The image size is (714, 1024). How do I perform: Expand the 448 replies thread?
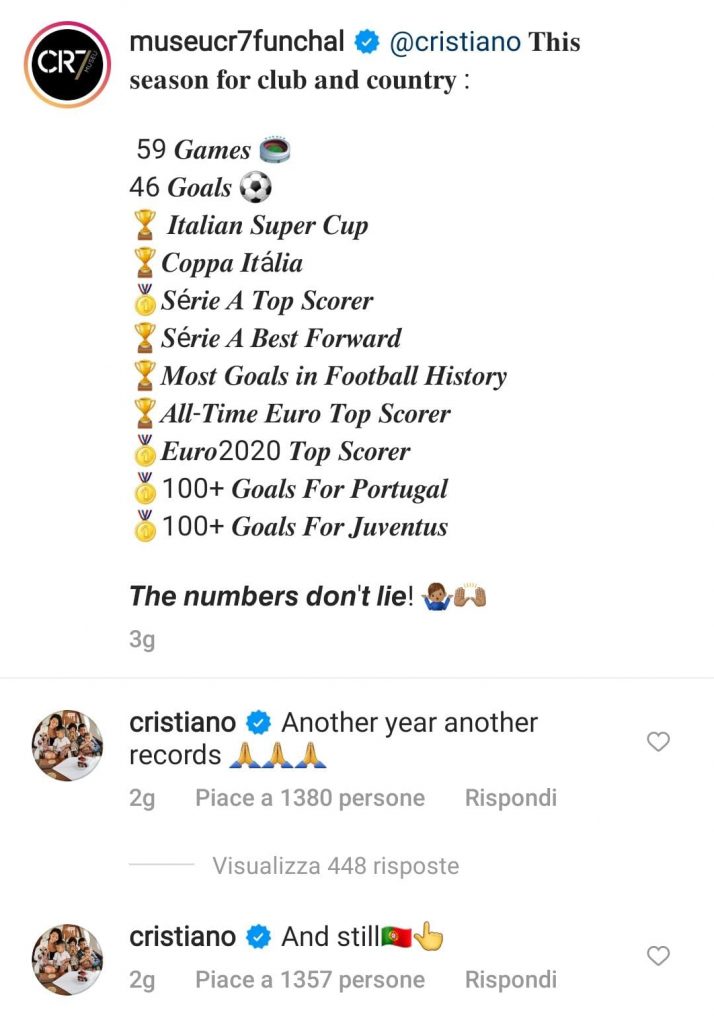click(335, 866)
